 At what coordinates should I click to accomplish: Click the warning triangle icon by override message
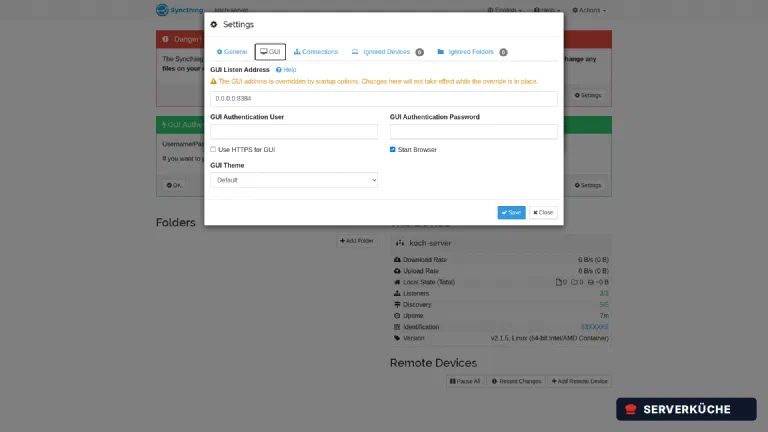pyautogui.click(x=213, y=82)
